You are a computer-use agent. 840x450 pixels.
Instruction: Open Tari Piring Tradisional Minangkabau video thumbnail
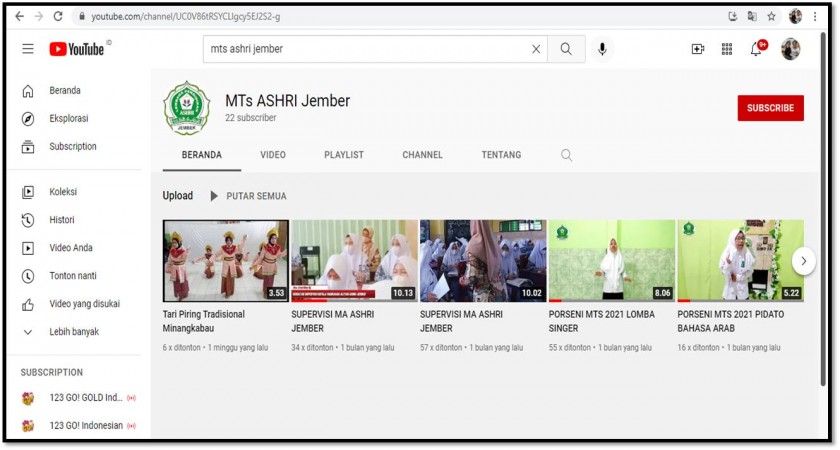click(x=225, y=261)
